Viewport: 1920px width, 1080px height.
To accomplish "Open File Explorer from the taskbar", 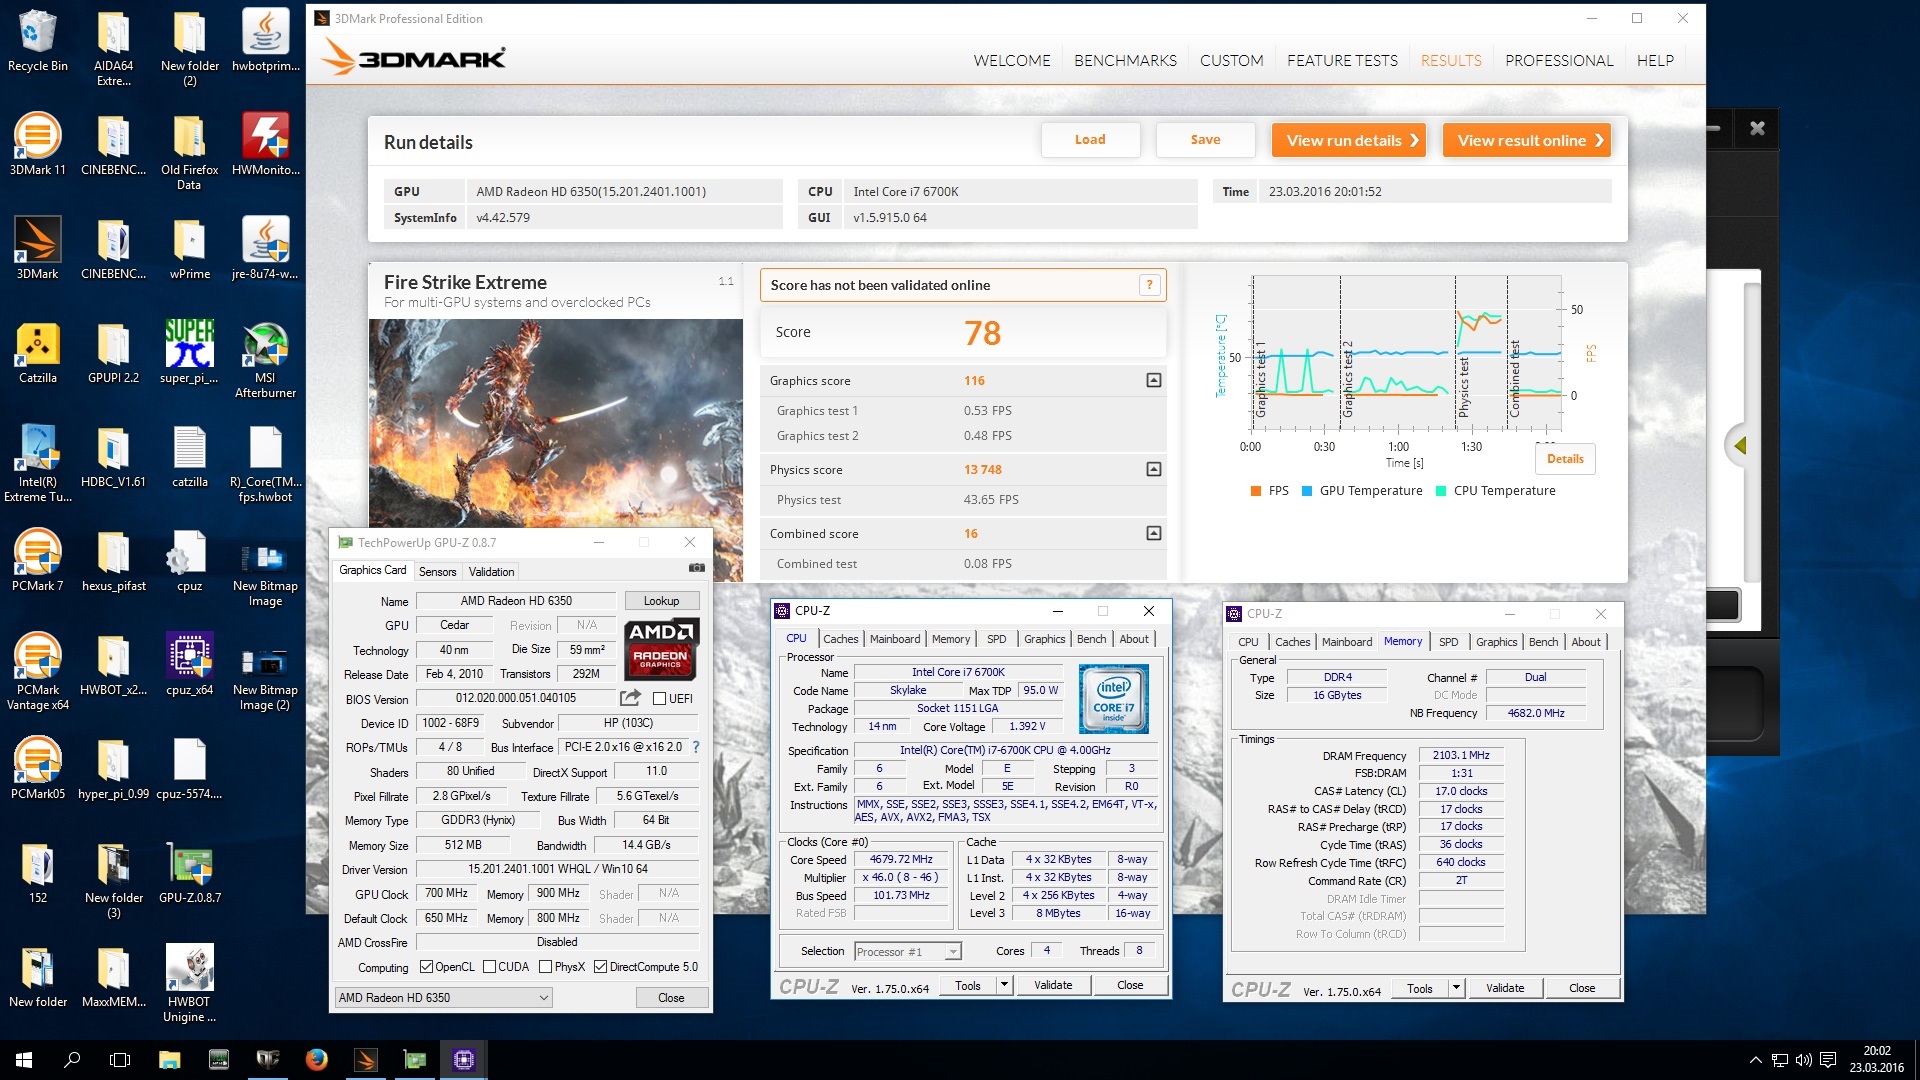I will (x=169, y=1060).
